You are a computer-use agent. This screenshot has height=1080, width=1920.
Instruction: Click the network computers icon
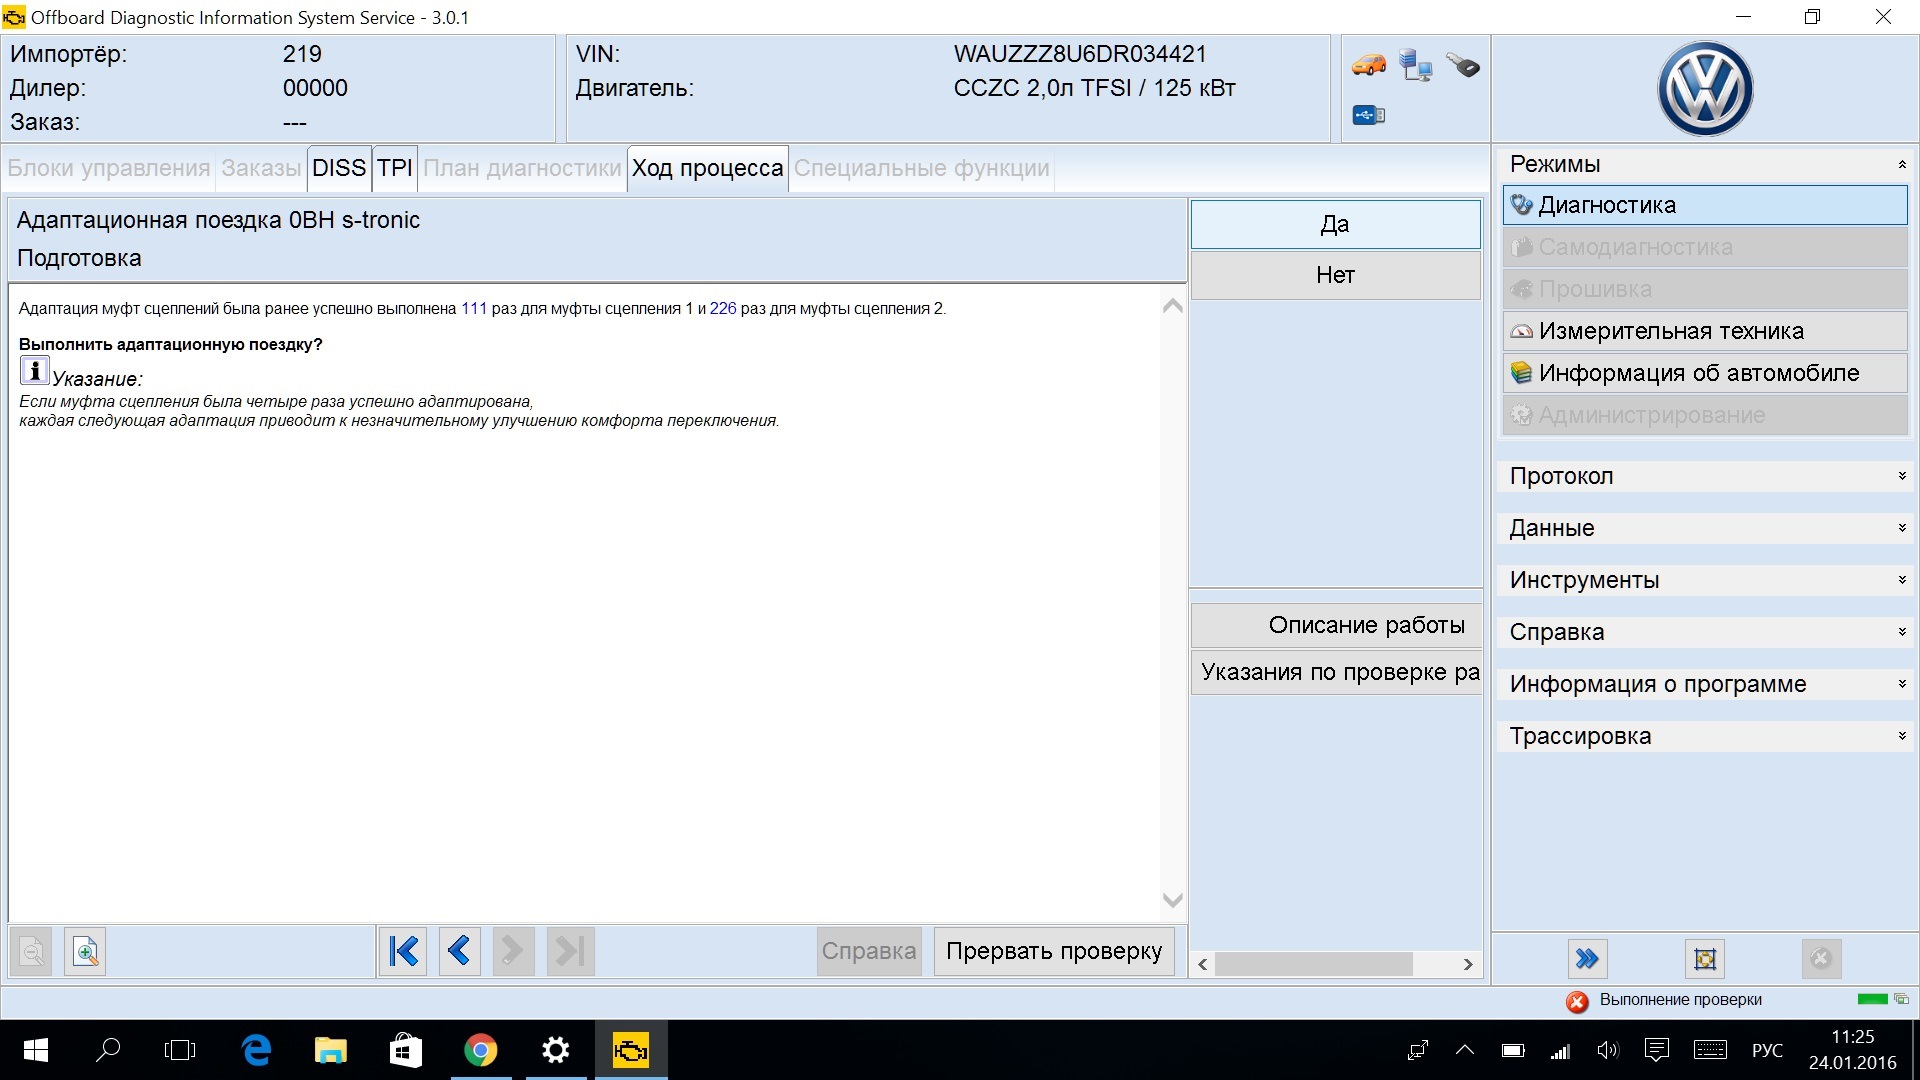tap(1415, 66)
